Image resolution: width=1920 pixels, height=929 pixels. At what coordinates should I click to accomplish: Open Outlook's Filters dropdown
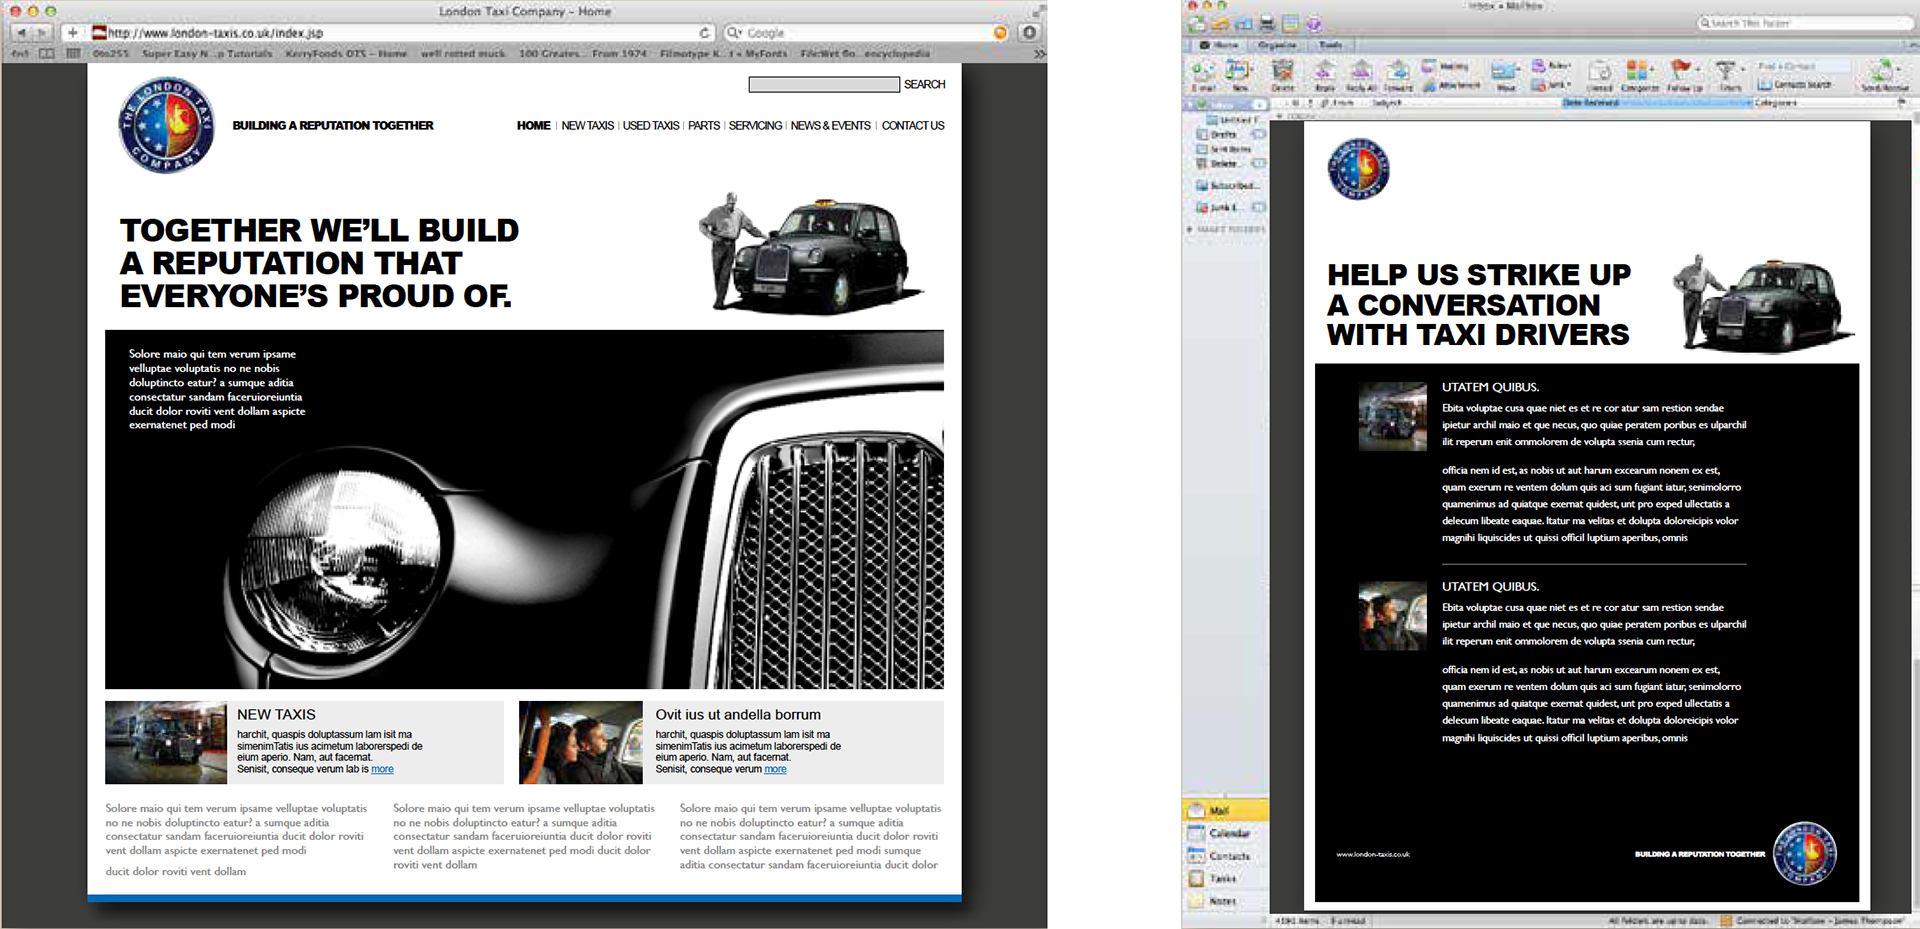click(1731, 75)
